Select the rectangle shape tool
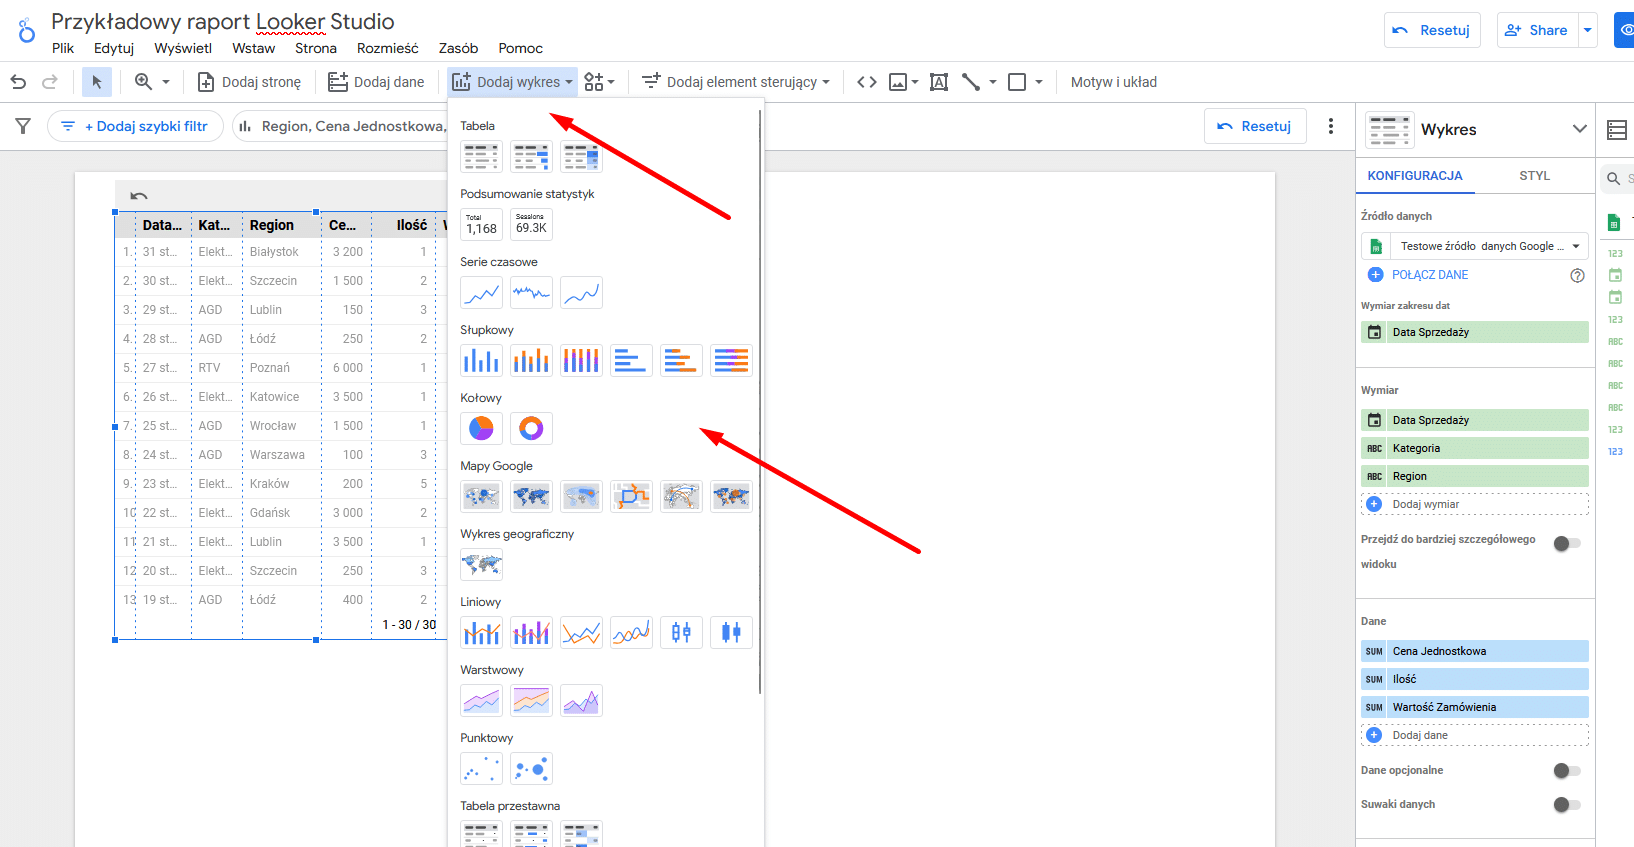This screenshot has height=847, width=1634. (1017, 82)
